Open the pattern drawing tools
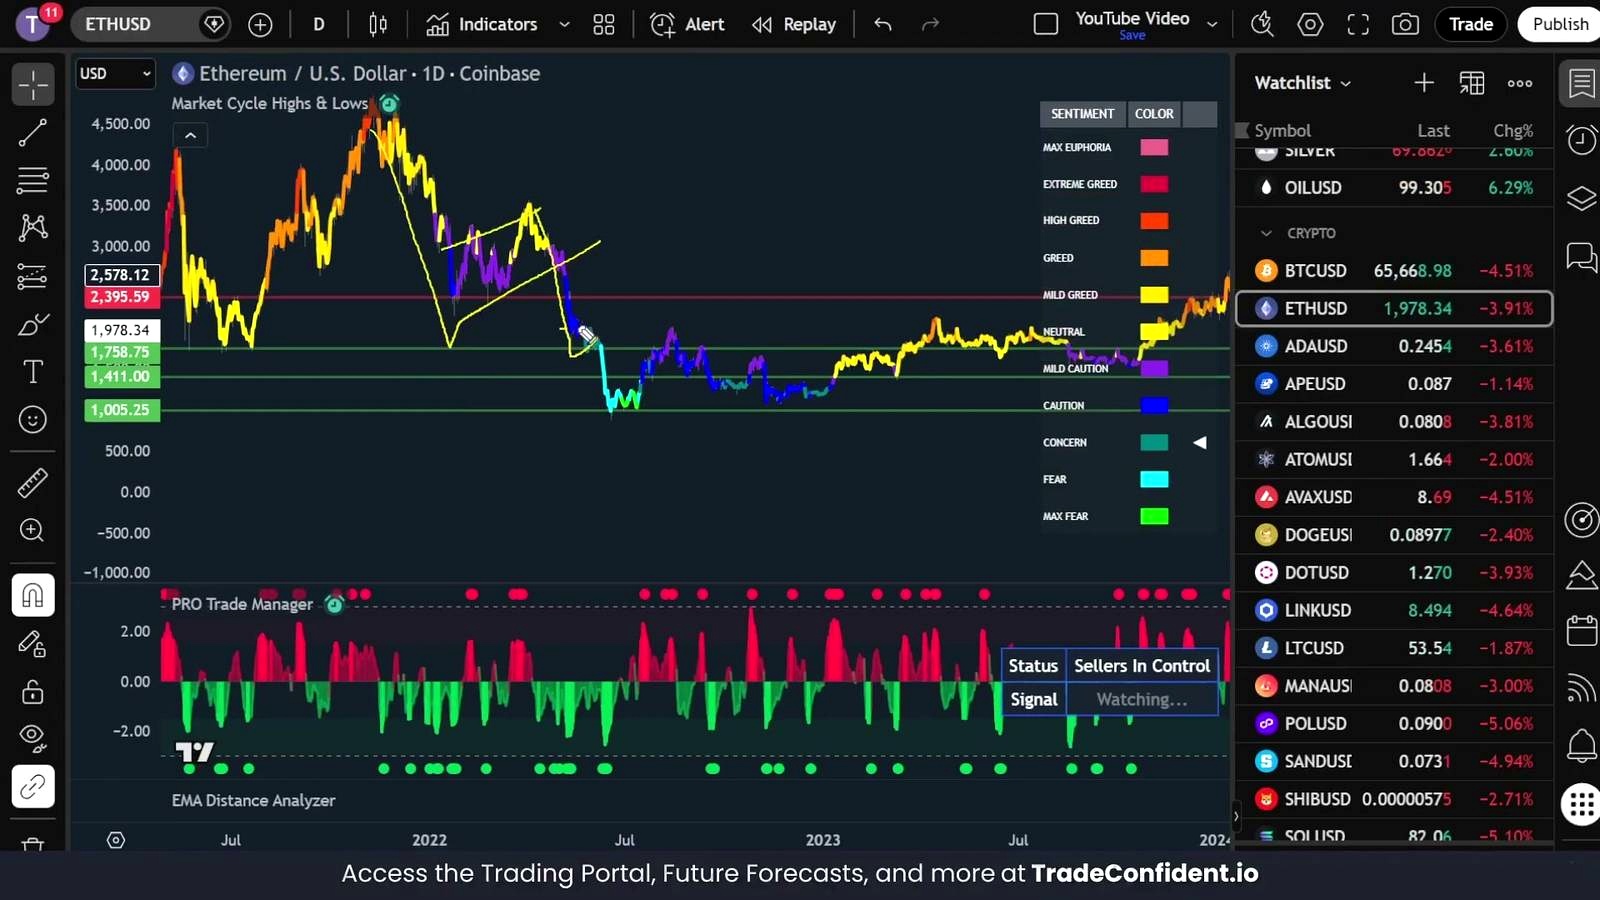This screenshot has height=900, width=1600. click(x=33, y=228)
